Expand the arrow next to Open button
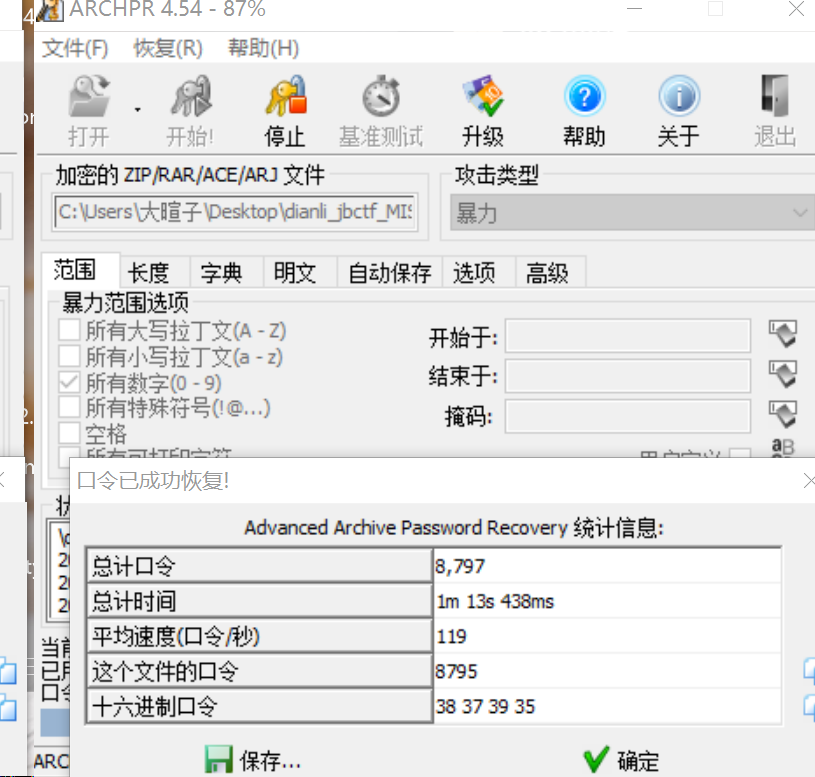The height and width of the screenshot is (777, 815). (x=137, y=110)
